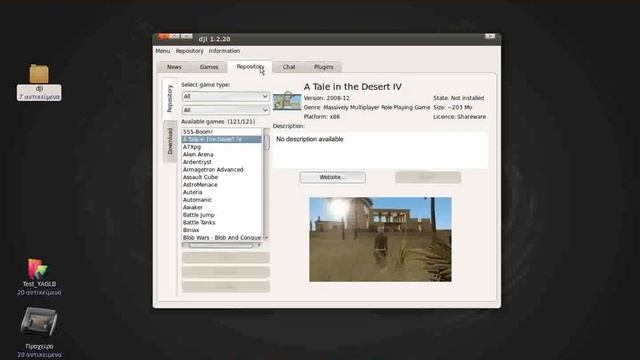Switch to the Plugins tab

[x=324, y=67]
